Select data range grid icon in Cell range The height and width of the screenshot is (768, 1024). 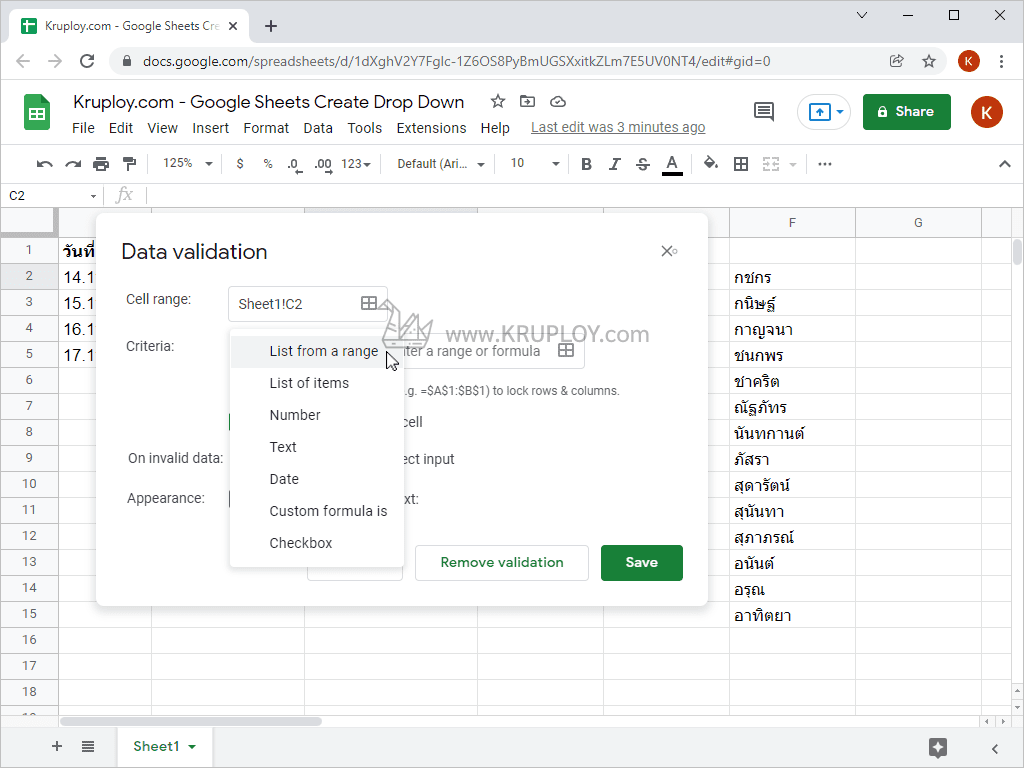click(369, 303)
